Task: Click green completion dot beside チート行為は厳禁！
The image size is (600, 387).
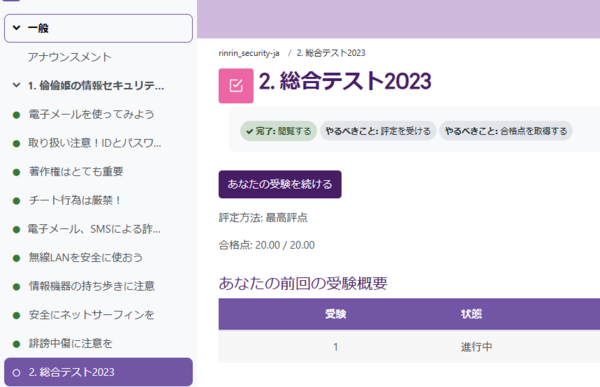Action: [16, 201]
